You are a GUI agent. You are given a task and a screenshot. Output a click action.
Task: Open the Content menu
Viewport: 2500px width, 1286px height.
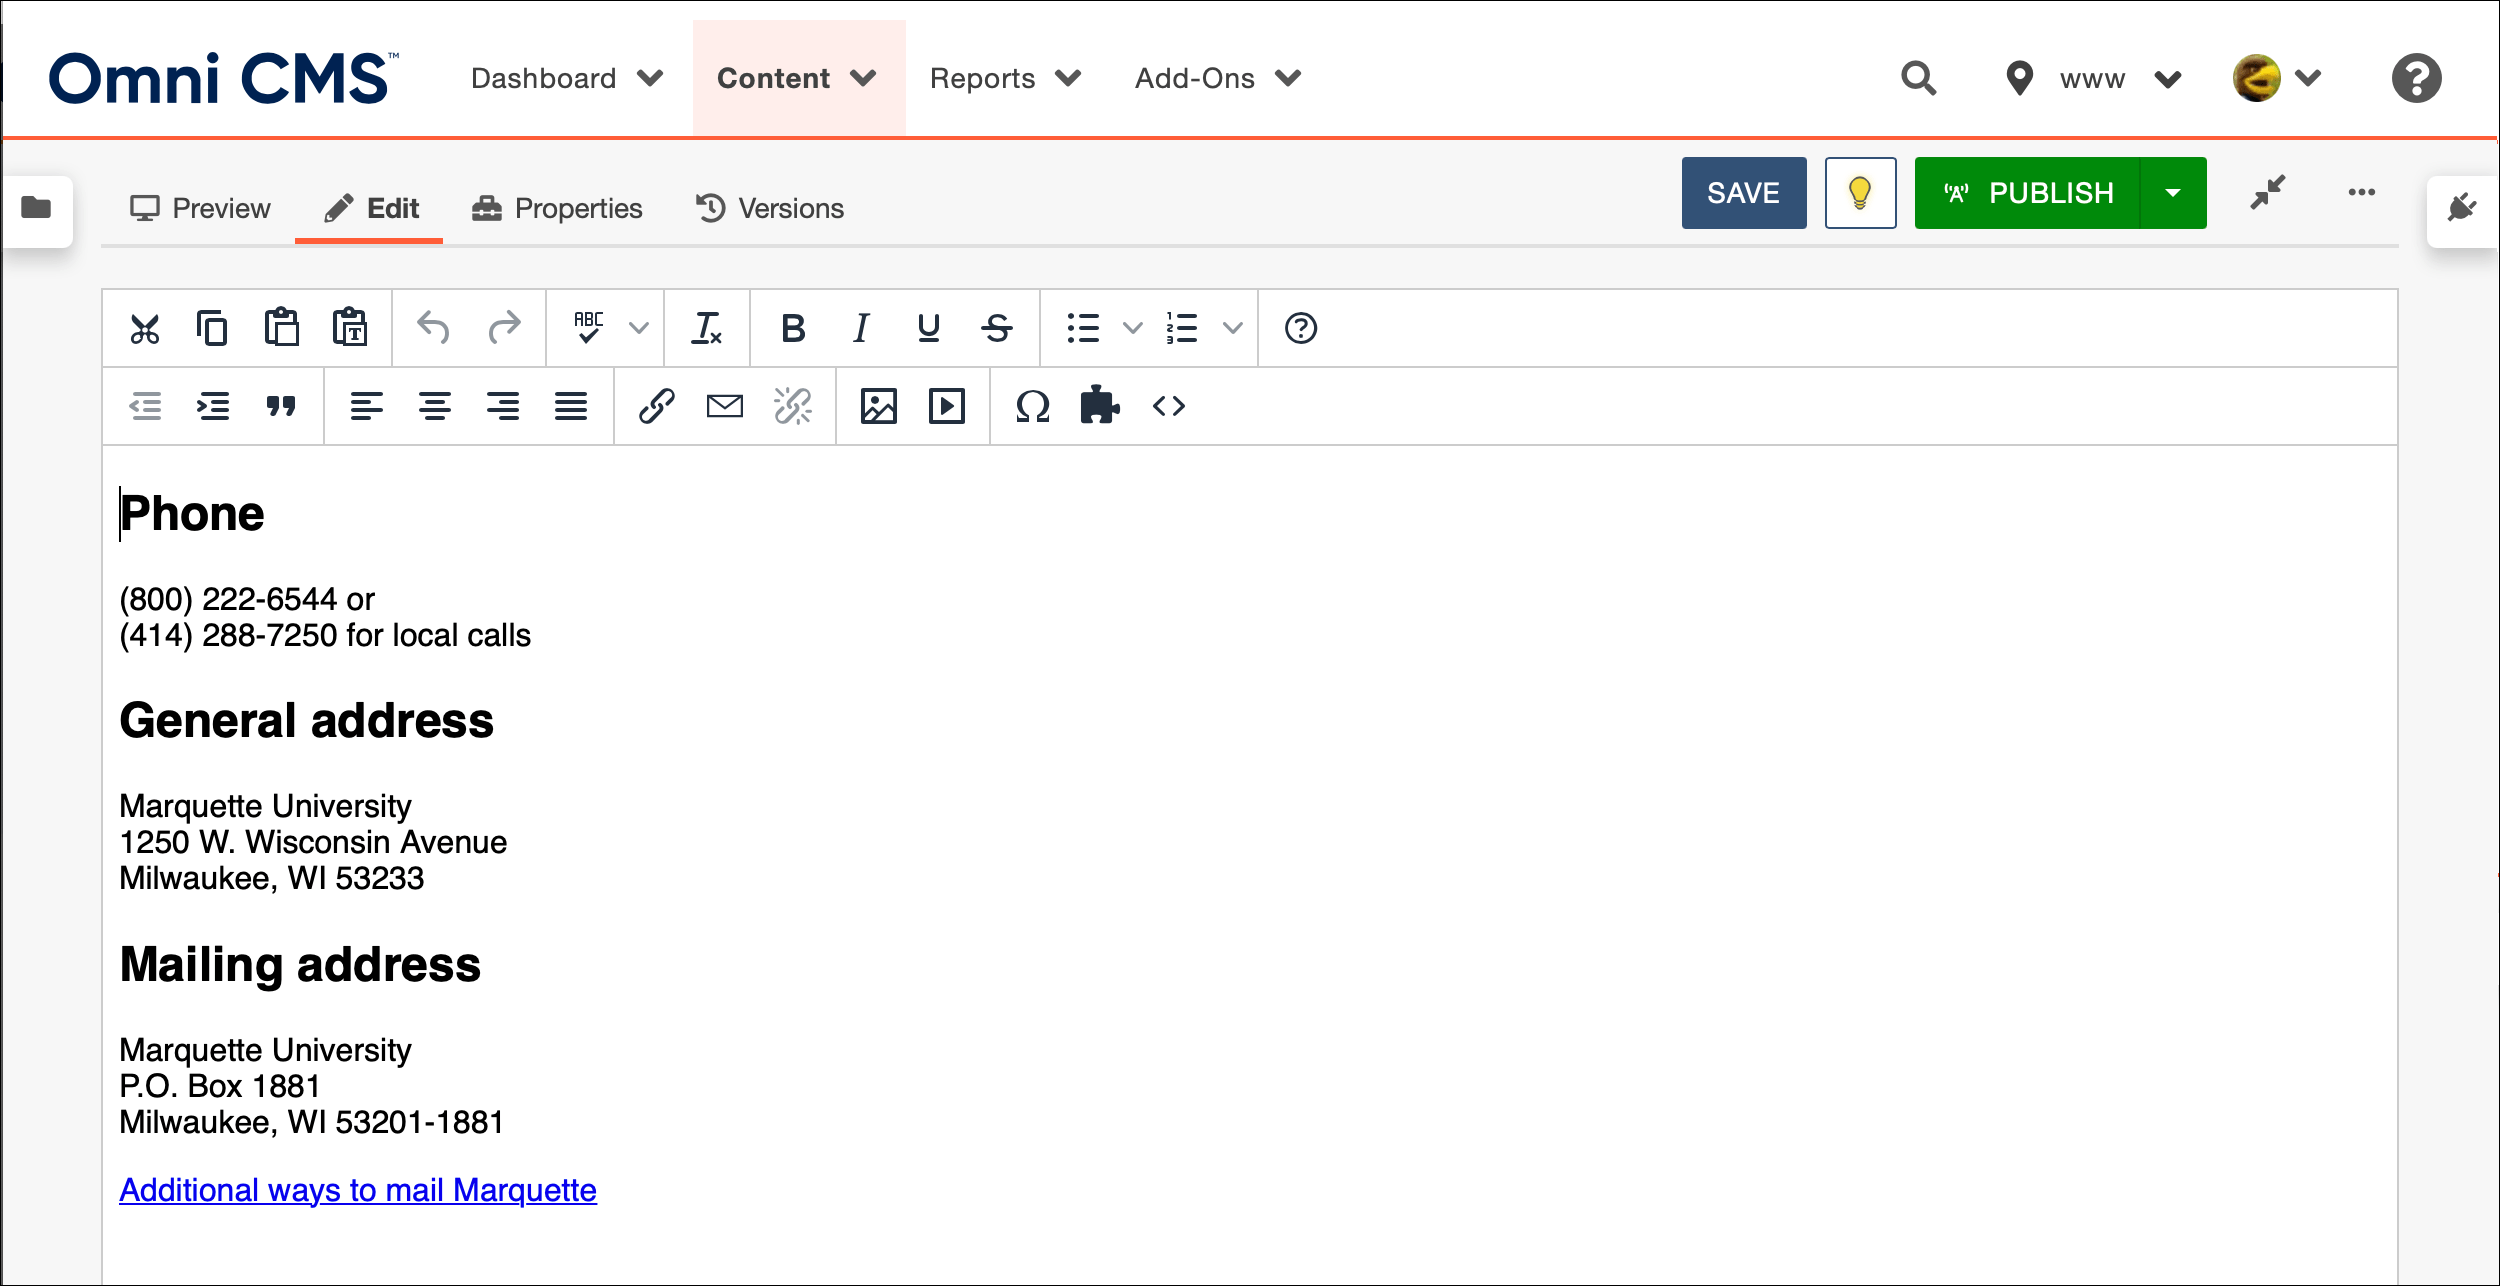click(x=798, y=78)
